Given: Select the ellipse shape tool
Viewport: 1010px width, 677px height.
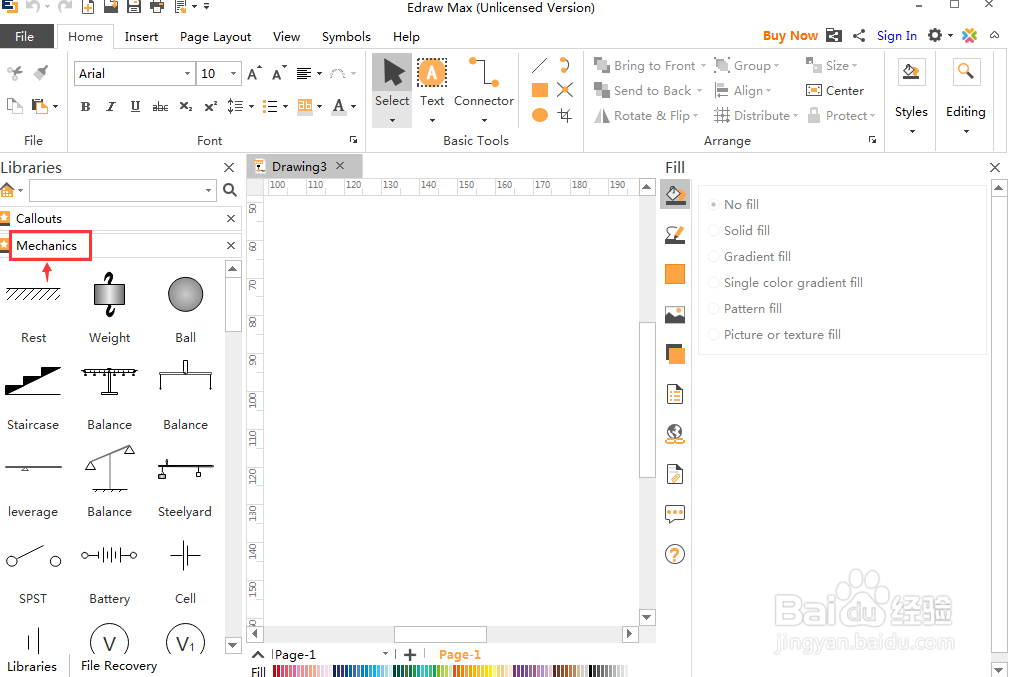Looking at the screenshot, I should (540, 115).
